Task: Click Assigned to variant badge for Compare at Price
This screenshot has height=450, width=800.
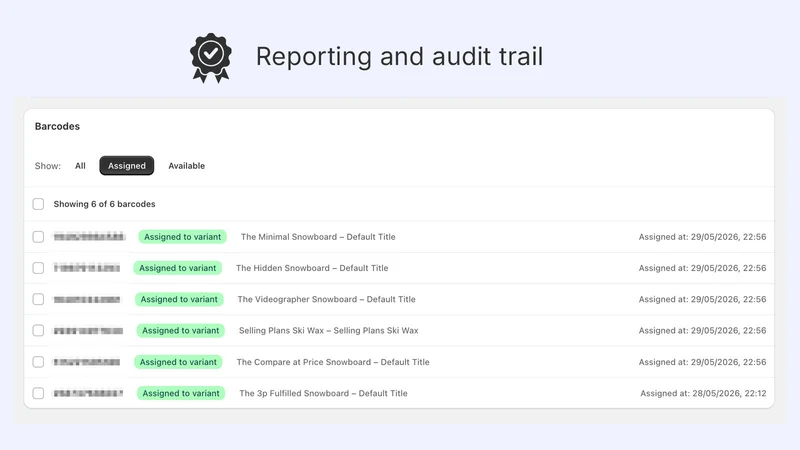Action: click(x=178, y=362)
